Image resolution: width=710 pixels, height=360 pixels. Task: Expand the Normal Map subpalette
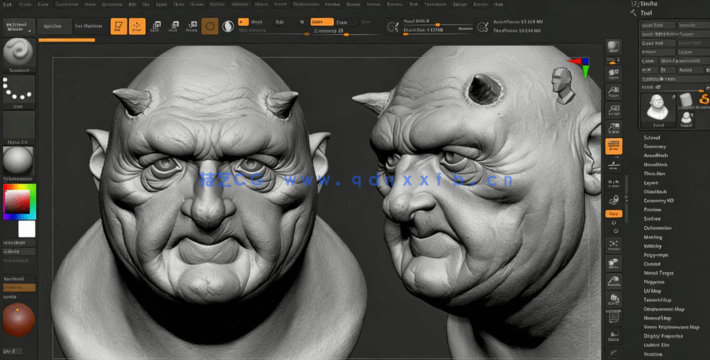point(657,318)
